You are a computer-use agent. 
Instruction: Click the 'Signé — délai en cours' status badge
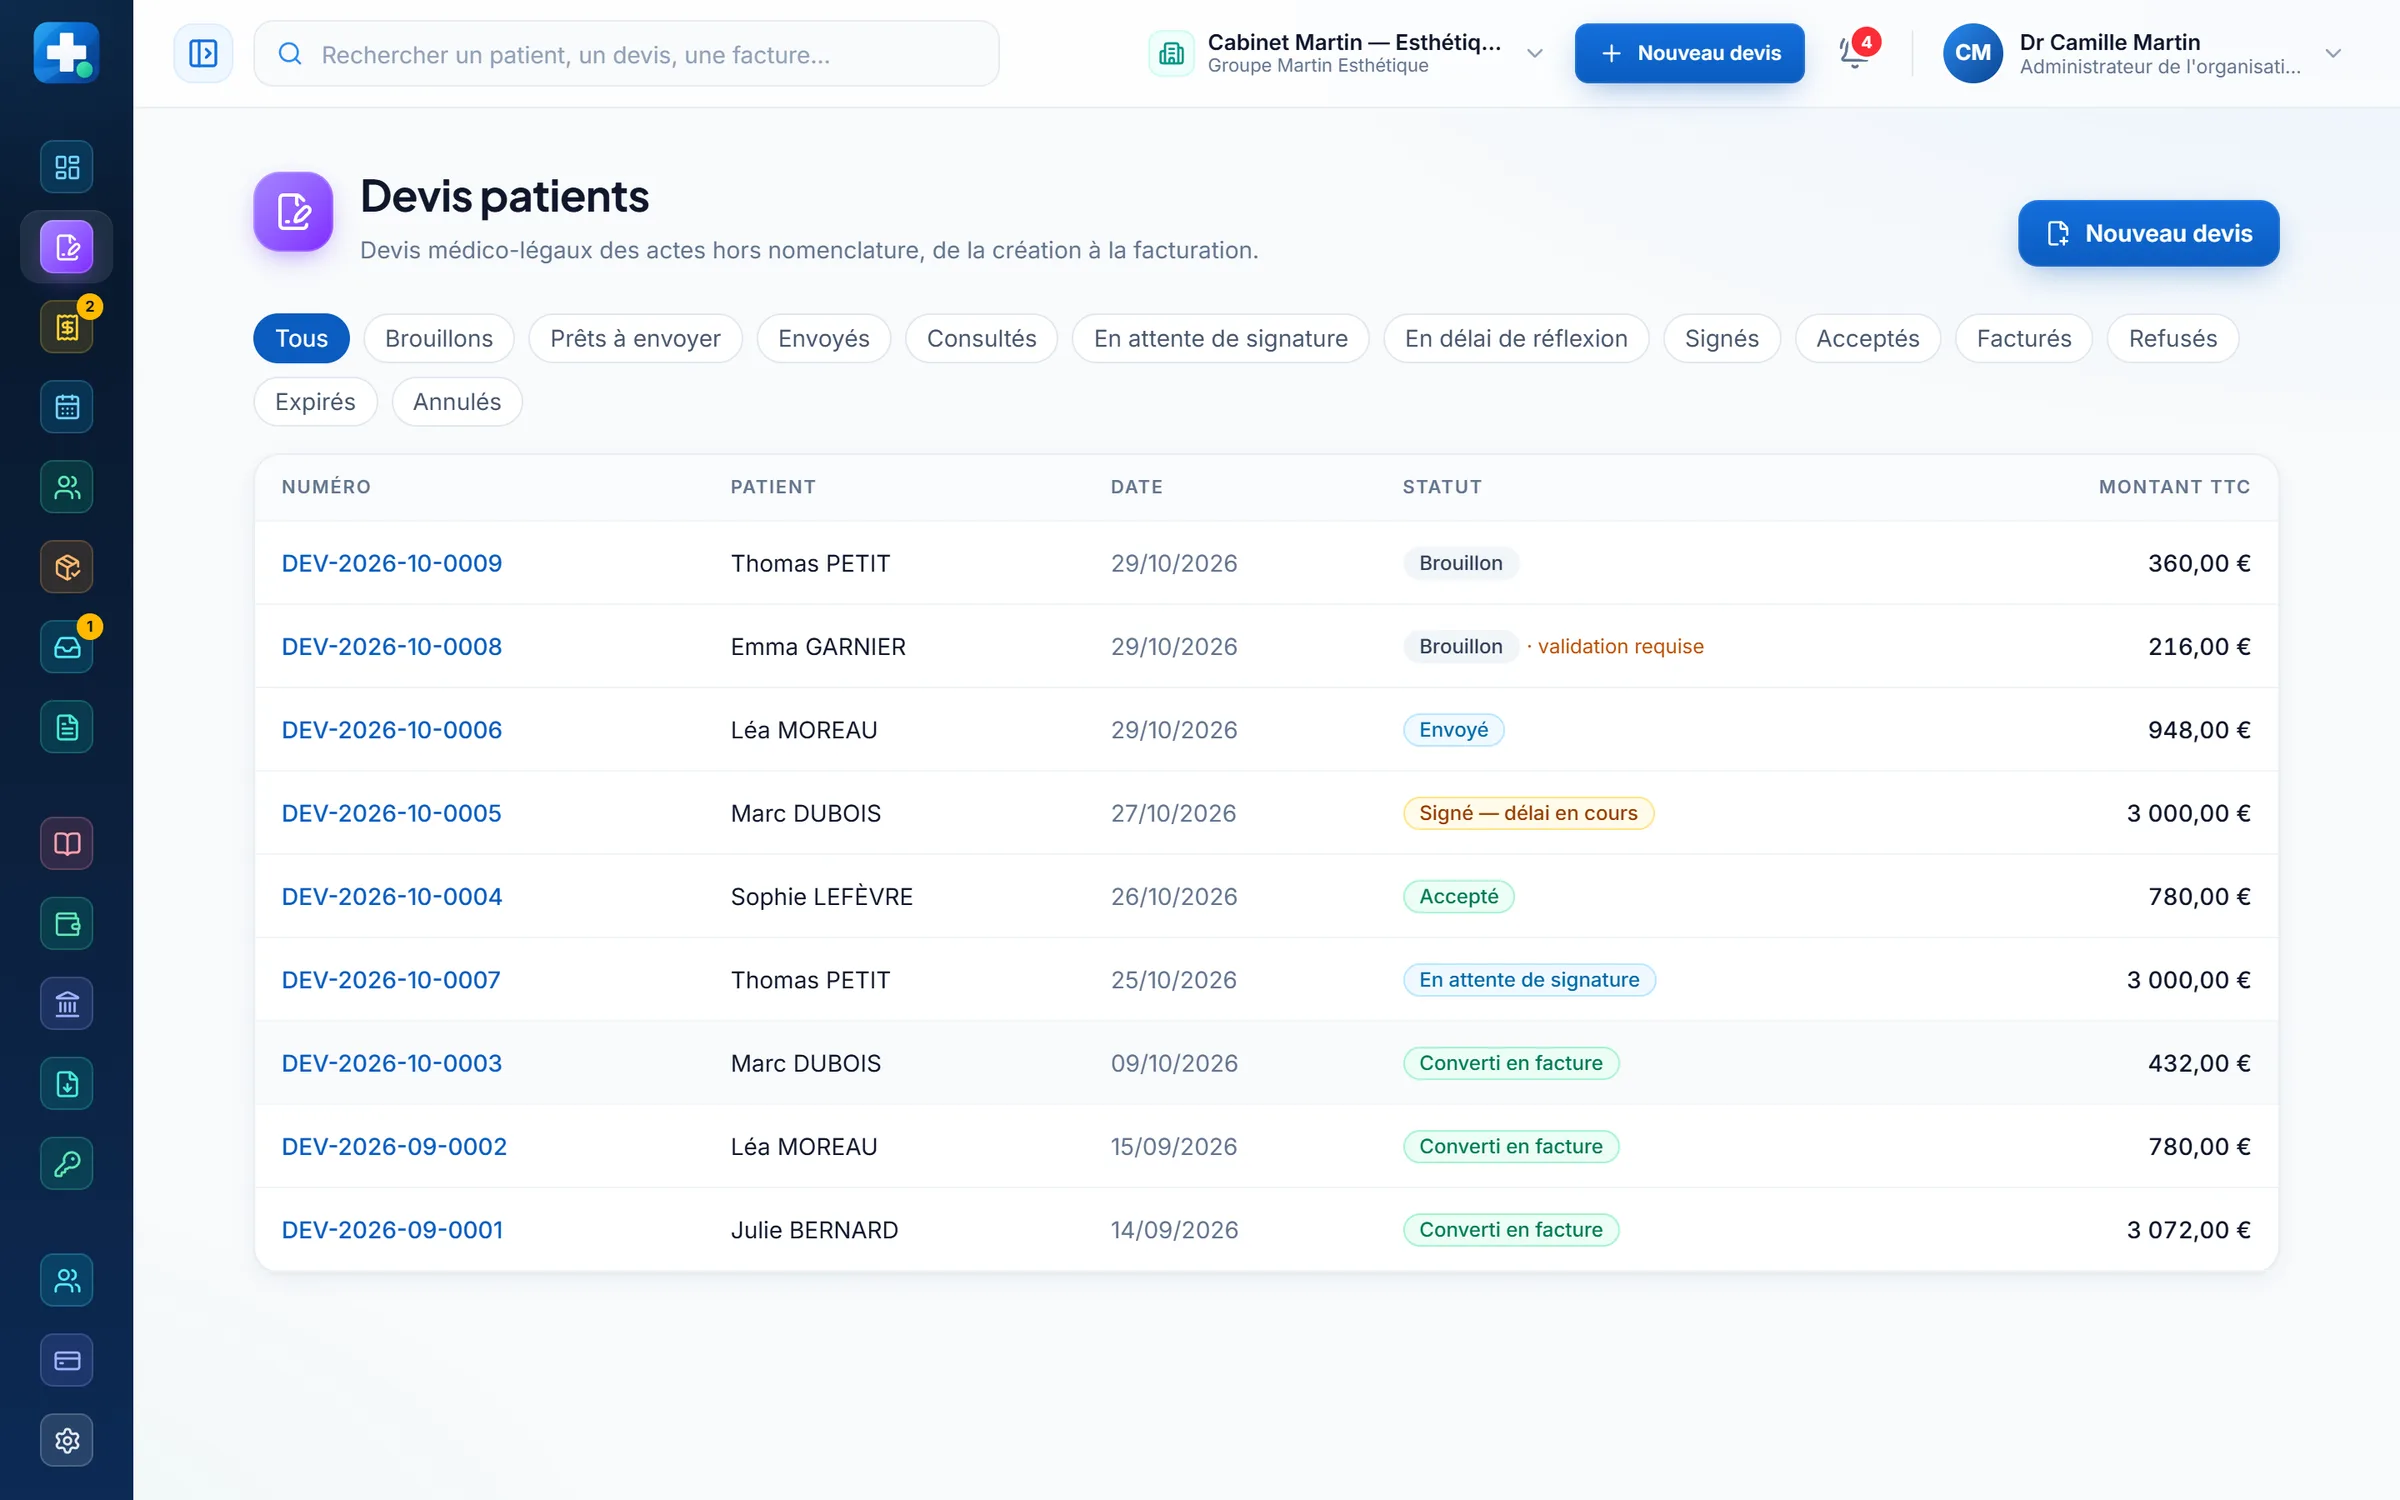point(1528,813)
